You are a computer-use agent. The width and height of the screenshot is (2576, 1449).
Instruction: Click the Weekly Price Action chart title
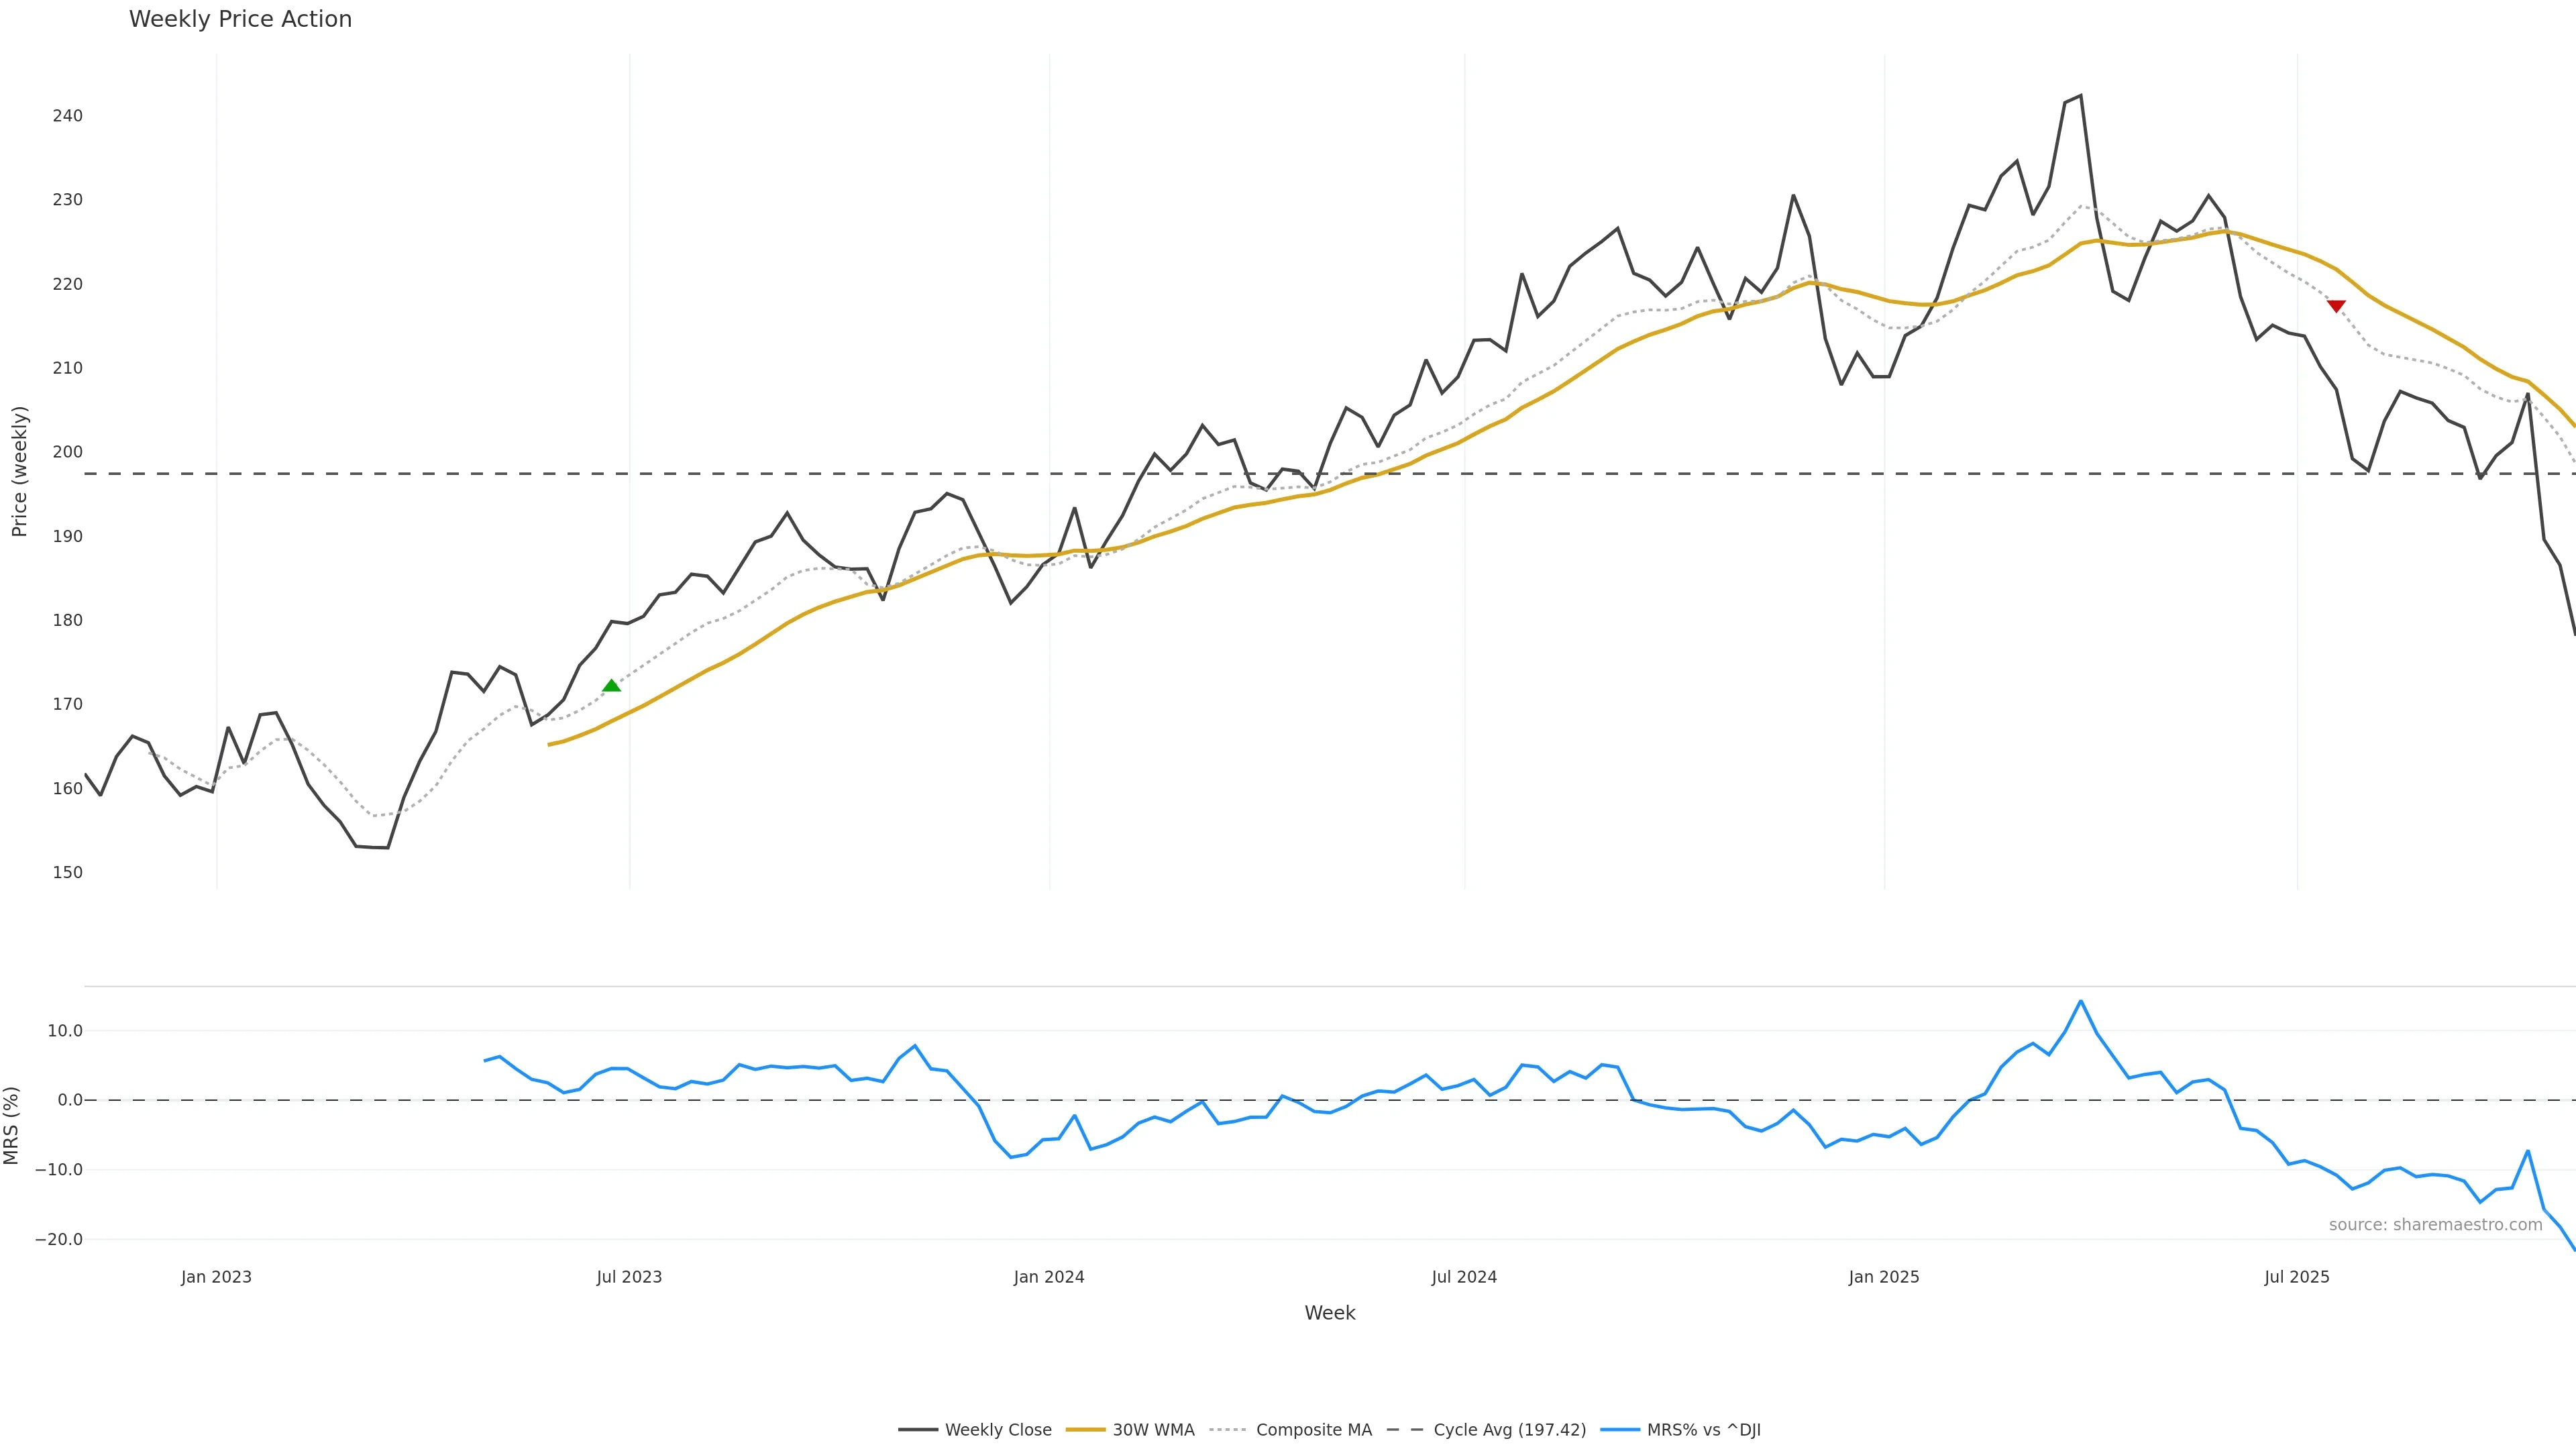(x=240, y=19)
